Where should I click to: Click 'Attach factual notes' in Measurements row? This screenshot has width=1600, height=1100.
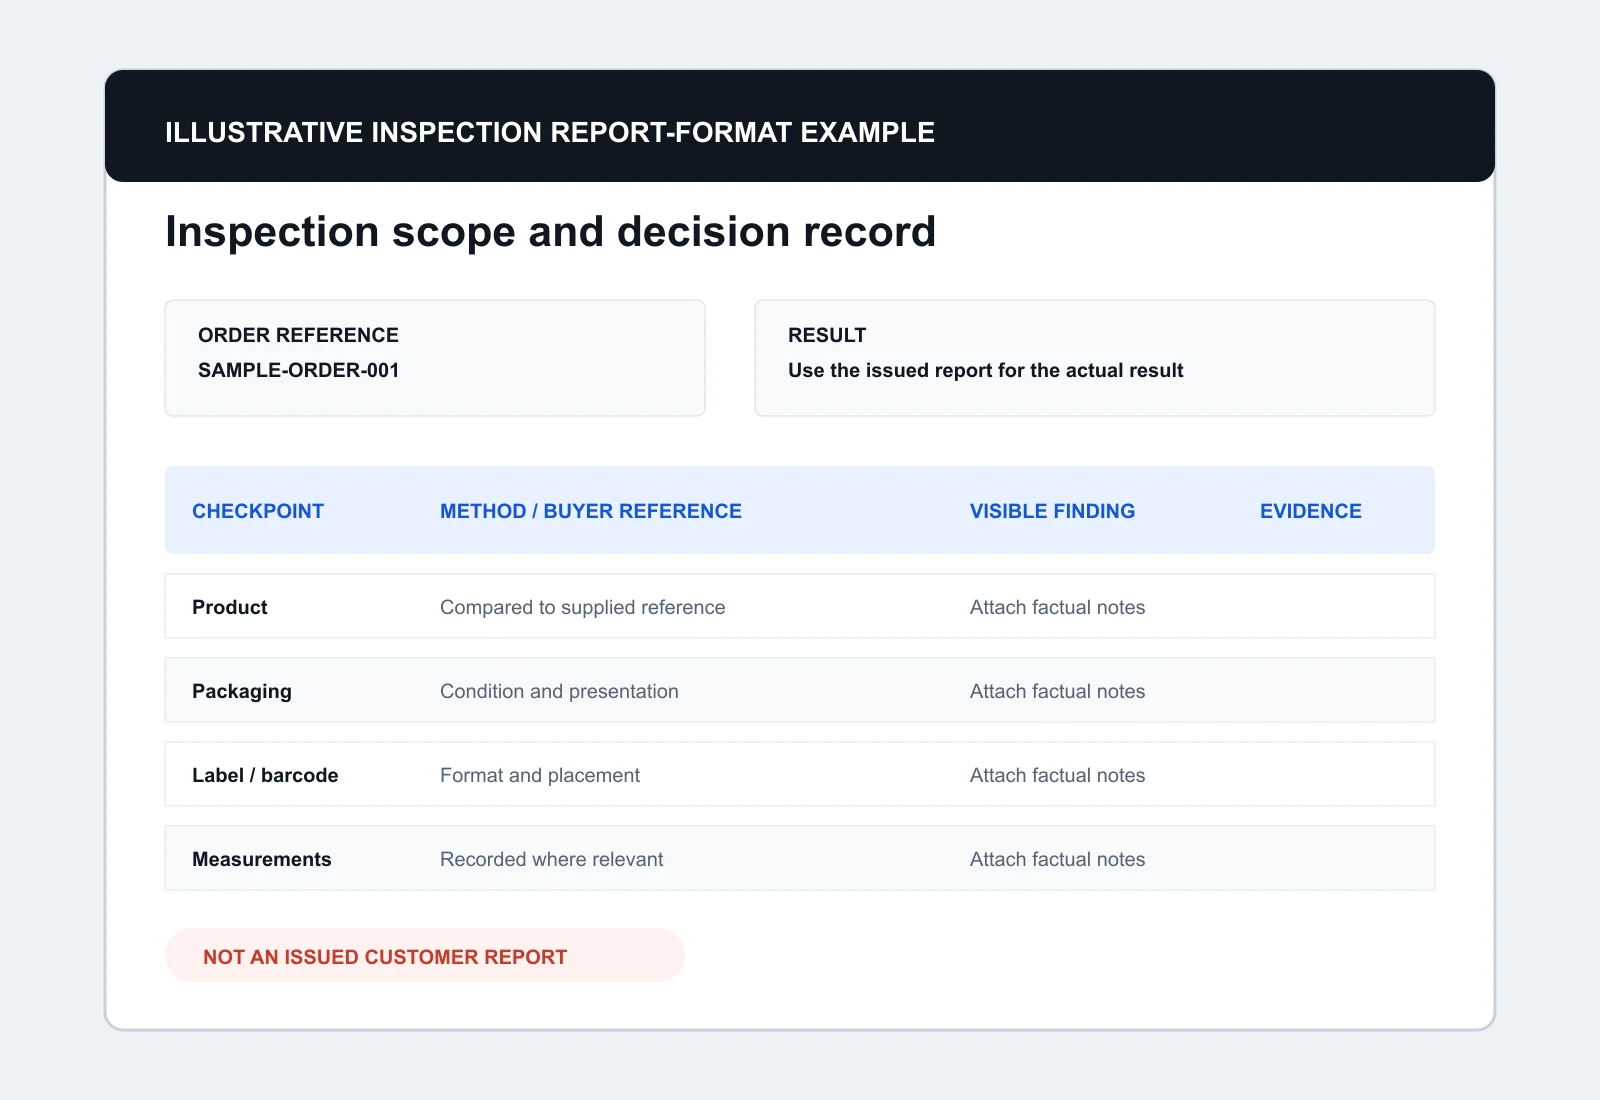tap(1057, 859)
